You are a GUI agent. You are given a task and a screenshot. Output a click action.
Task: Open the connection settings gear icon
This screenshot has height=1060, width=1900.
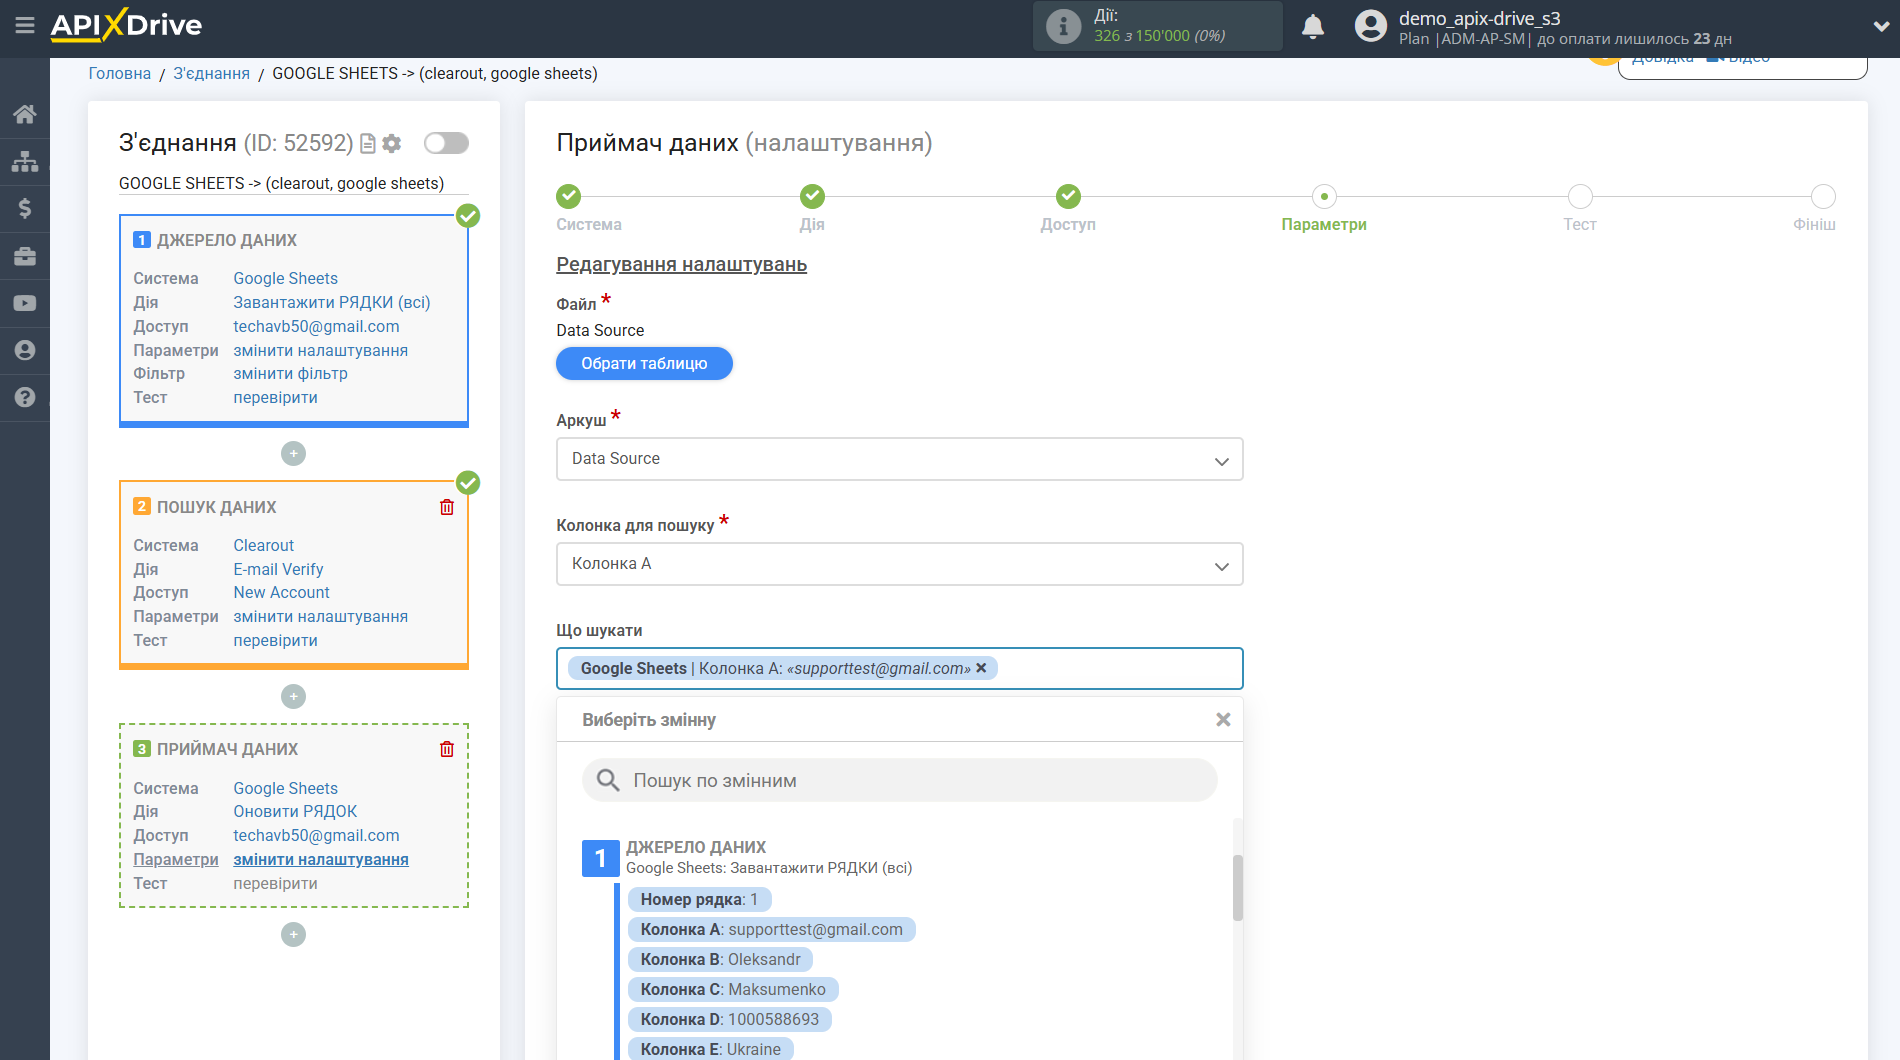click(391, 143)
